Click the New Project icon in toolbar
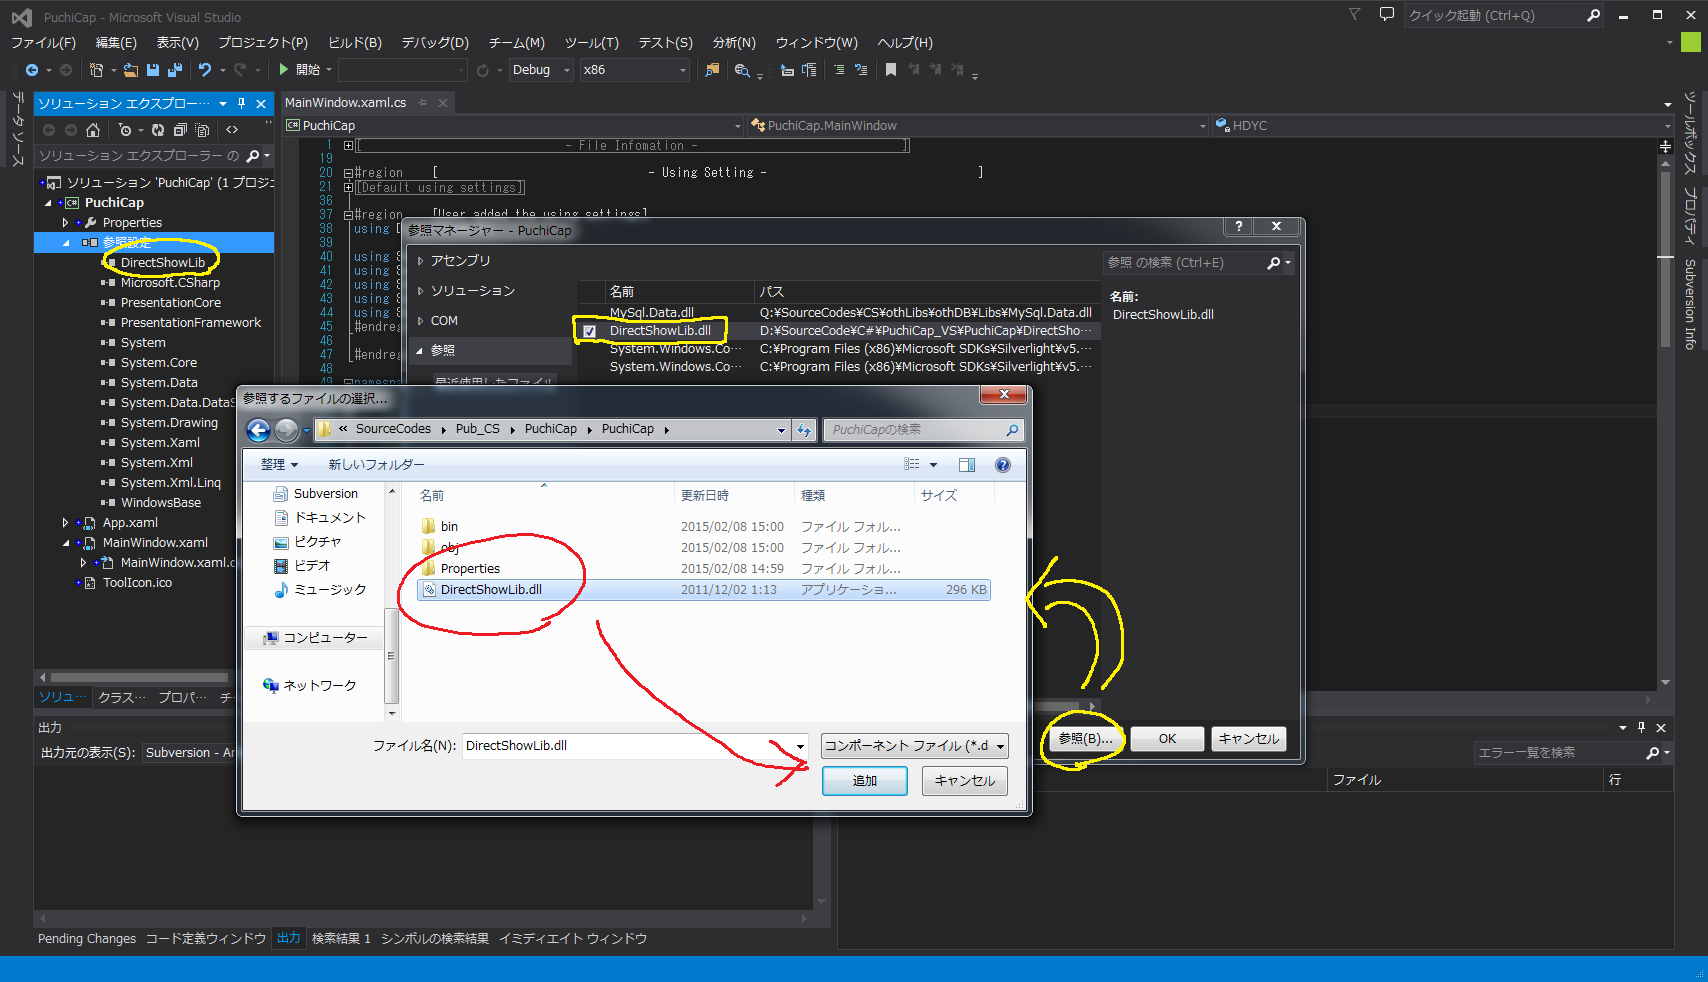Image resolution: width=1708 pixels, height=982 pixels. click(x=96, y=70)
